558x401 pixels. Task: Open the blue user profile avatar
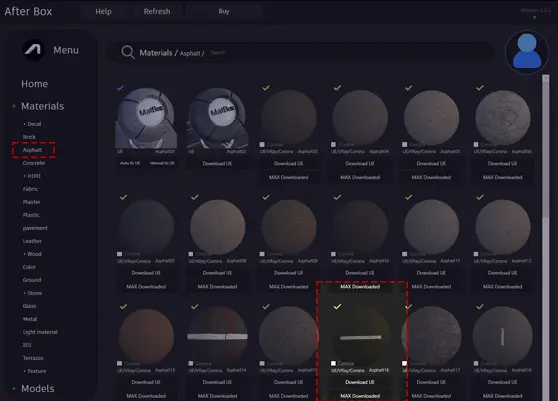(527, 52)
